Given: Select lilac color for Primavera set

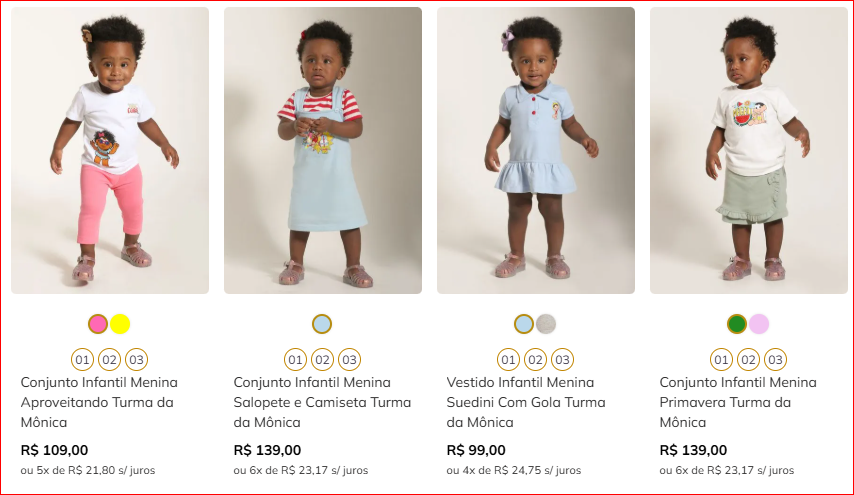Looking at the screenshot, I should pyautogui.click(x=759, y=324).
